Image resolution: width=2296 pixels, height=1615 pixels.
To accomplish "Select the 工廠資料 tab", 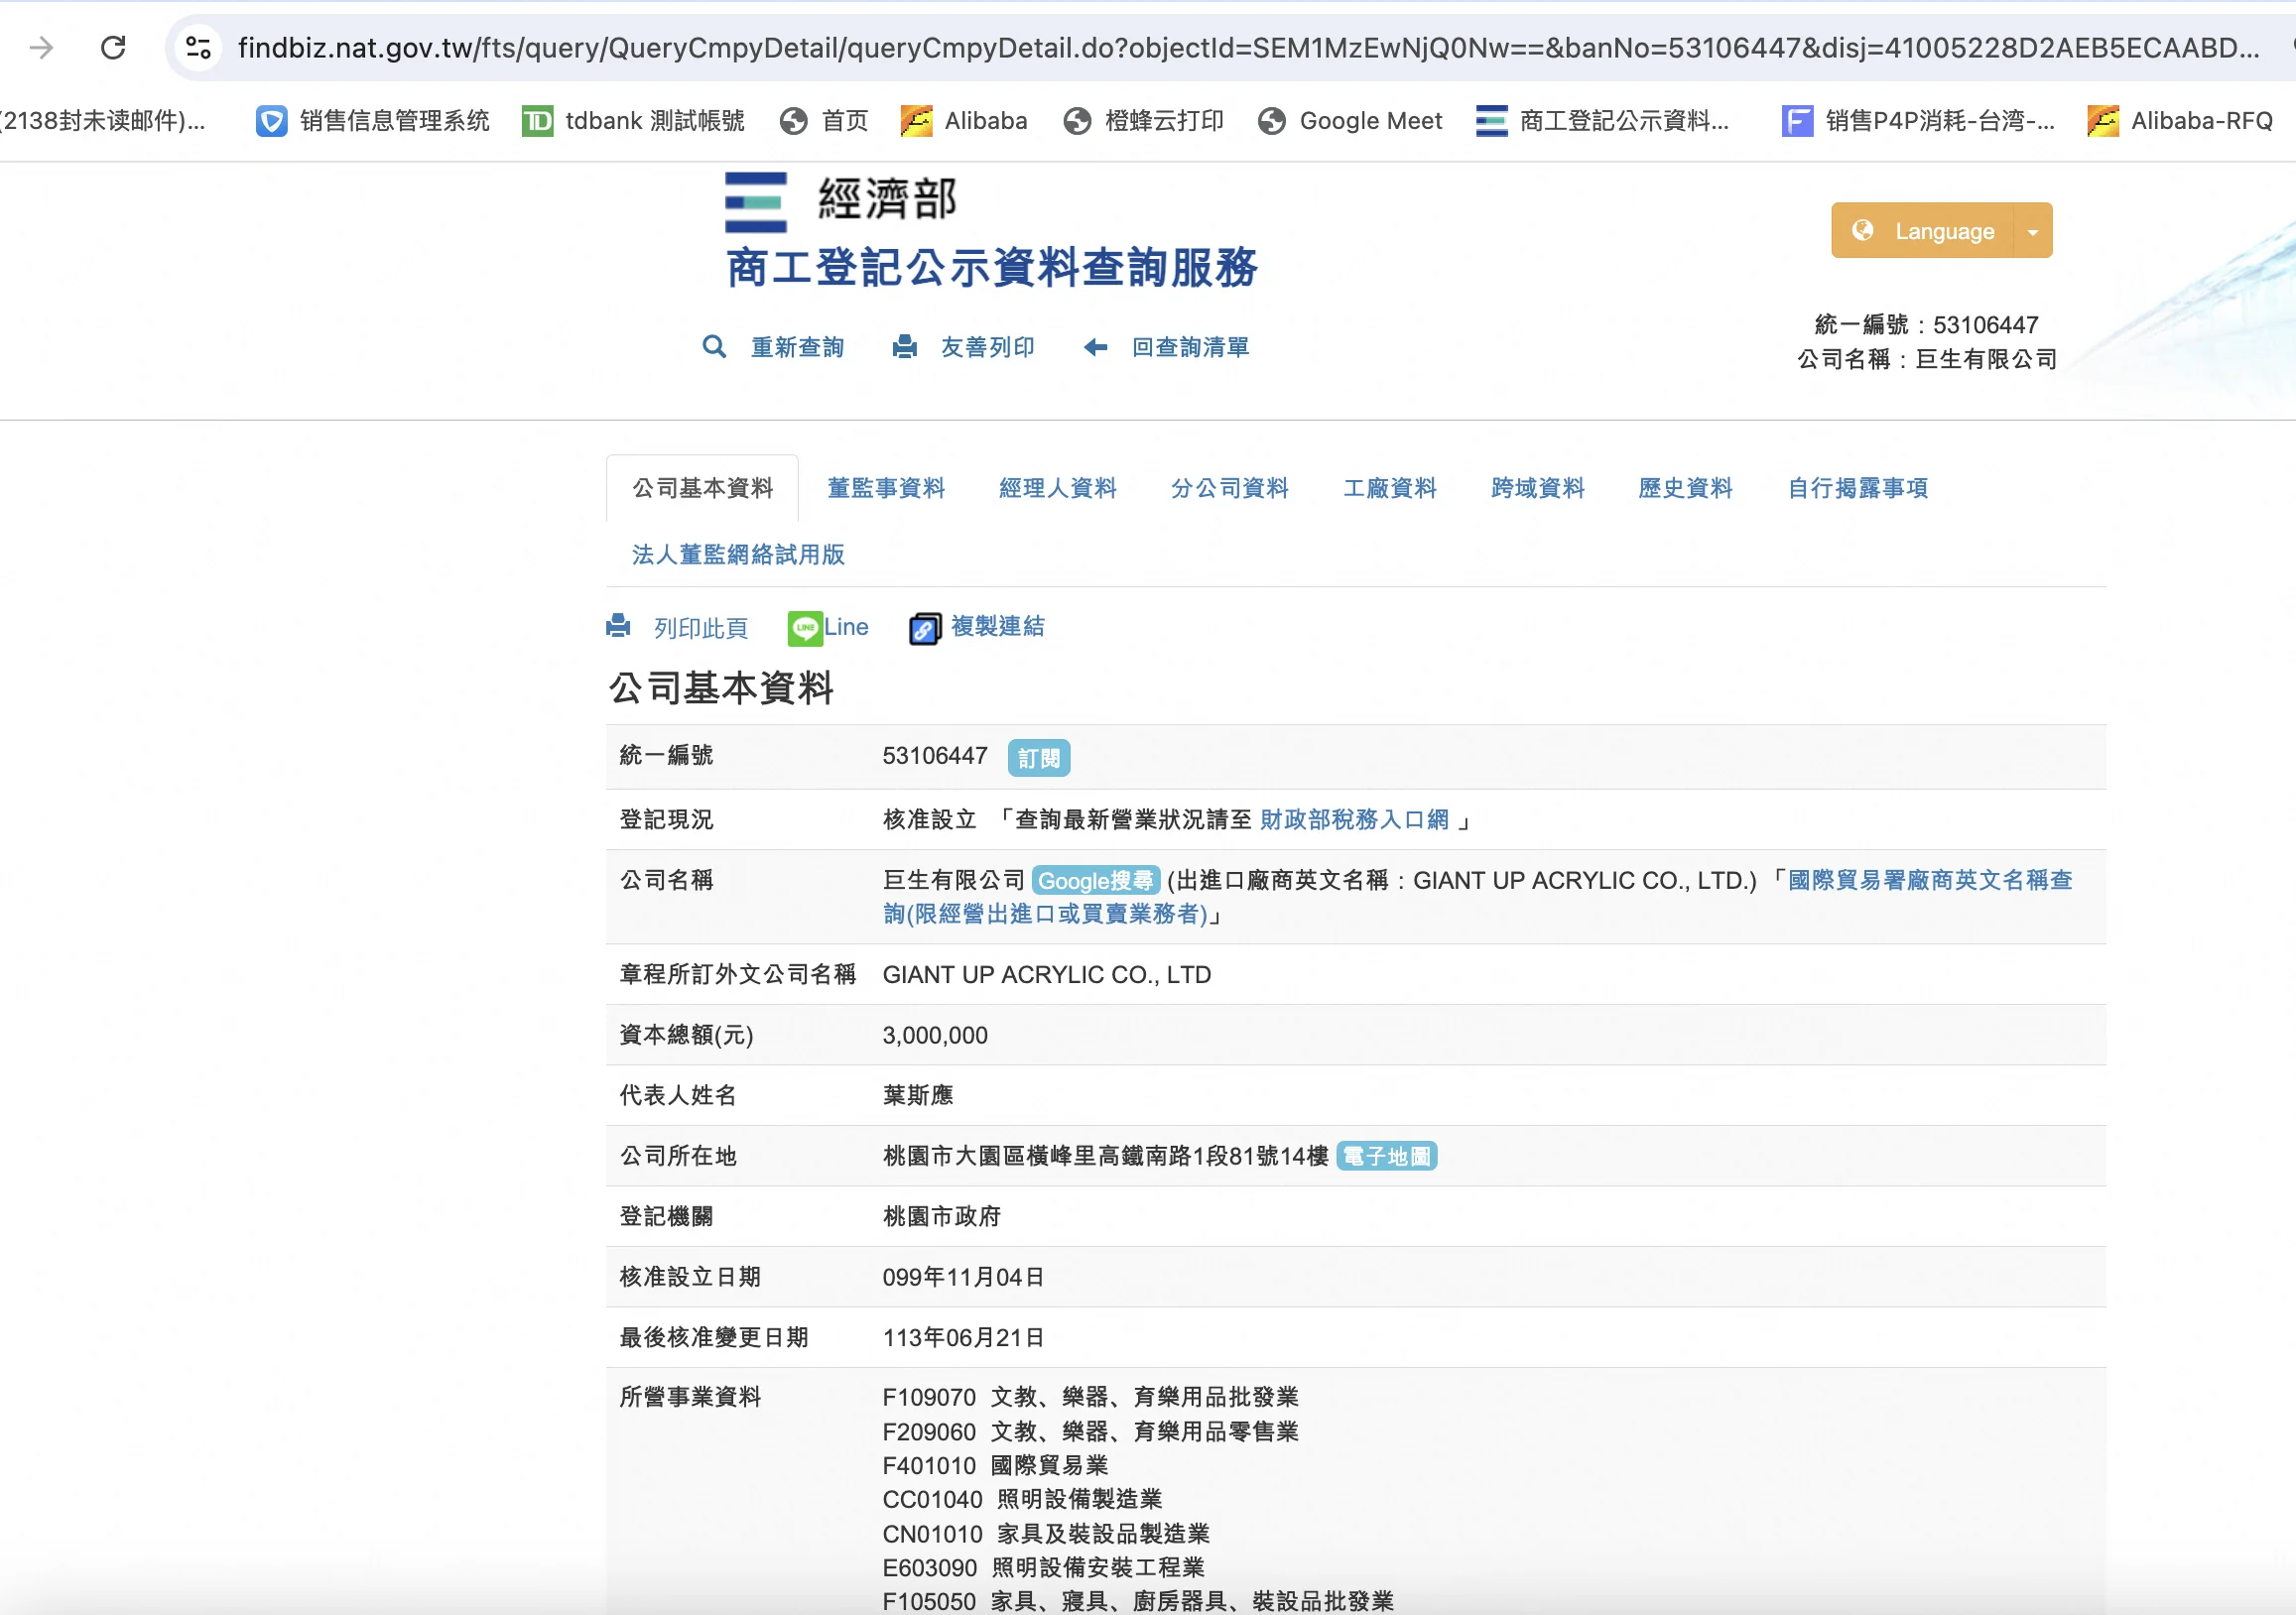I will (x=1389, y=488).
